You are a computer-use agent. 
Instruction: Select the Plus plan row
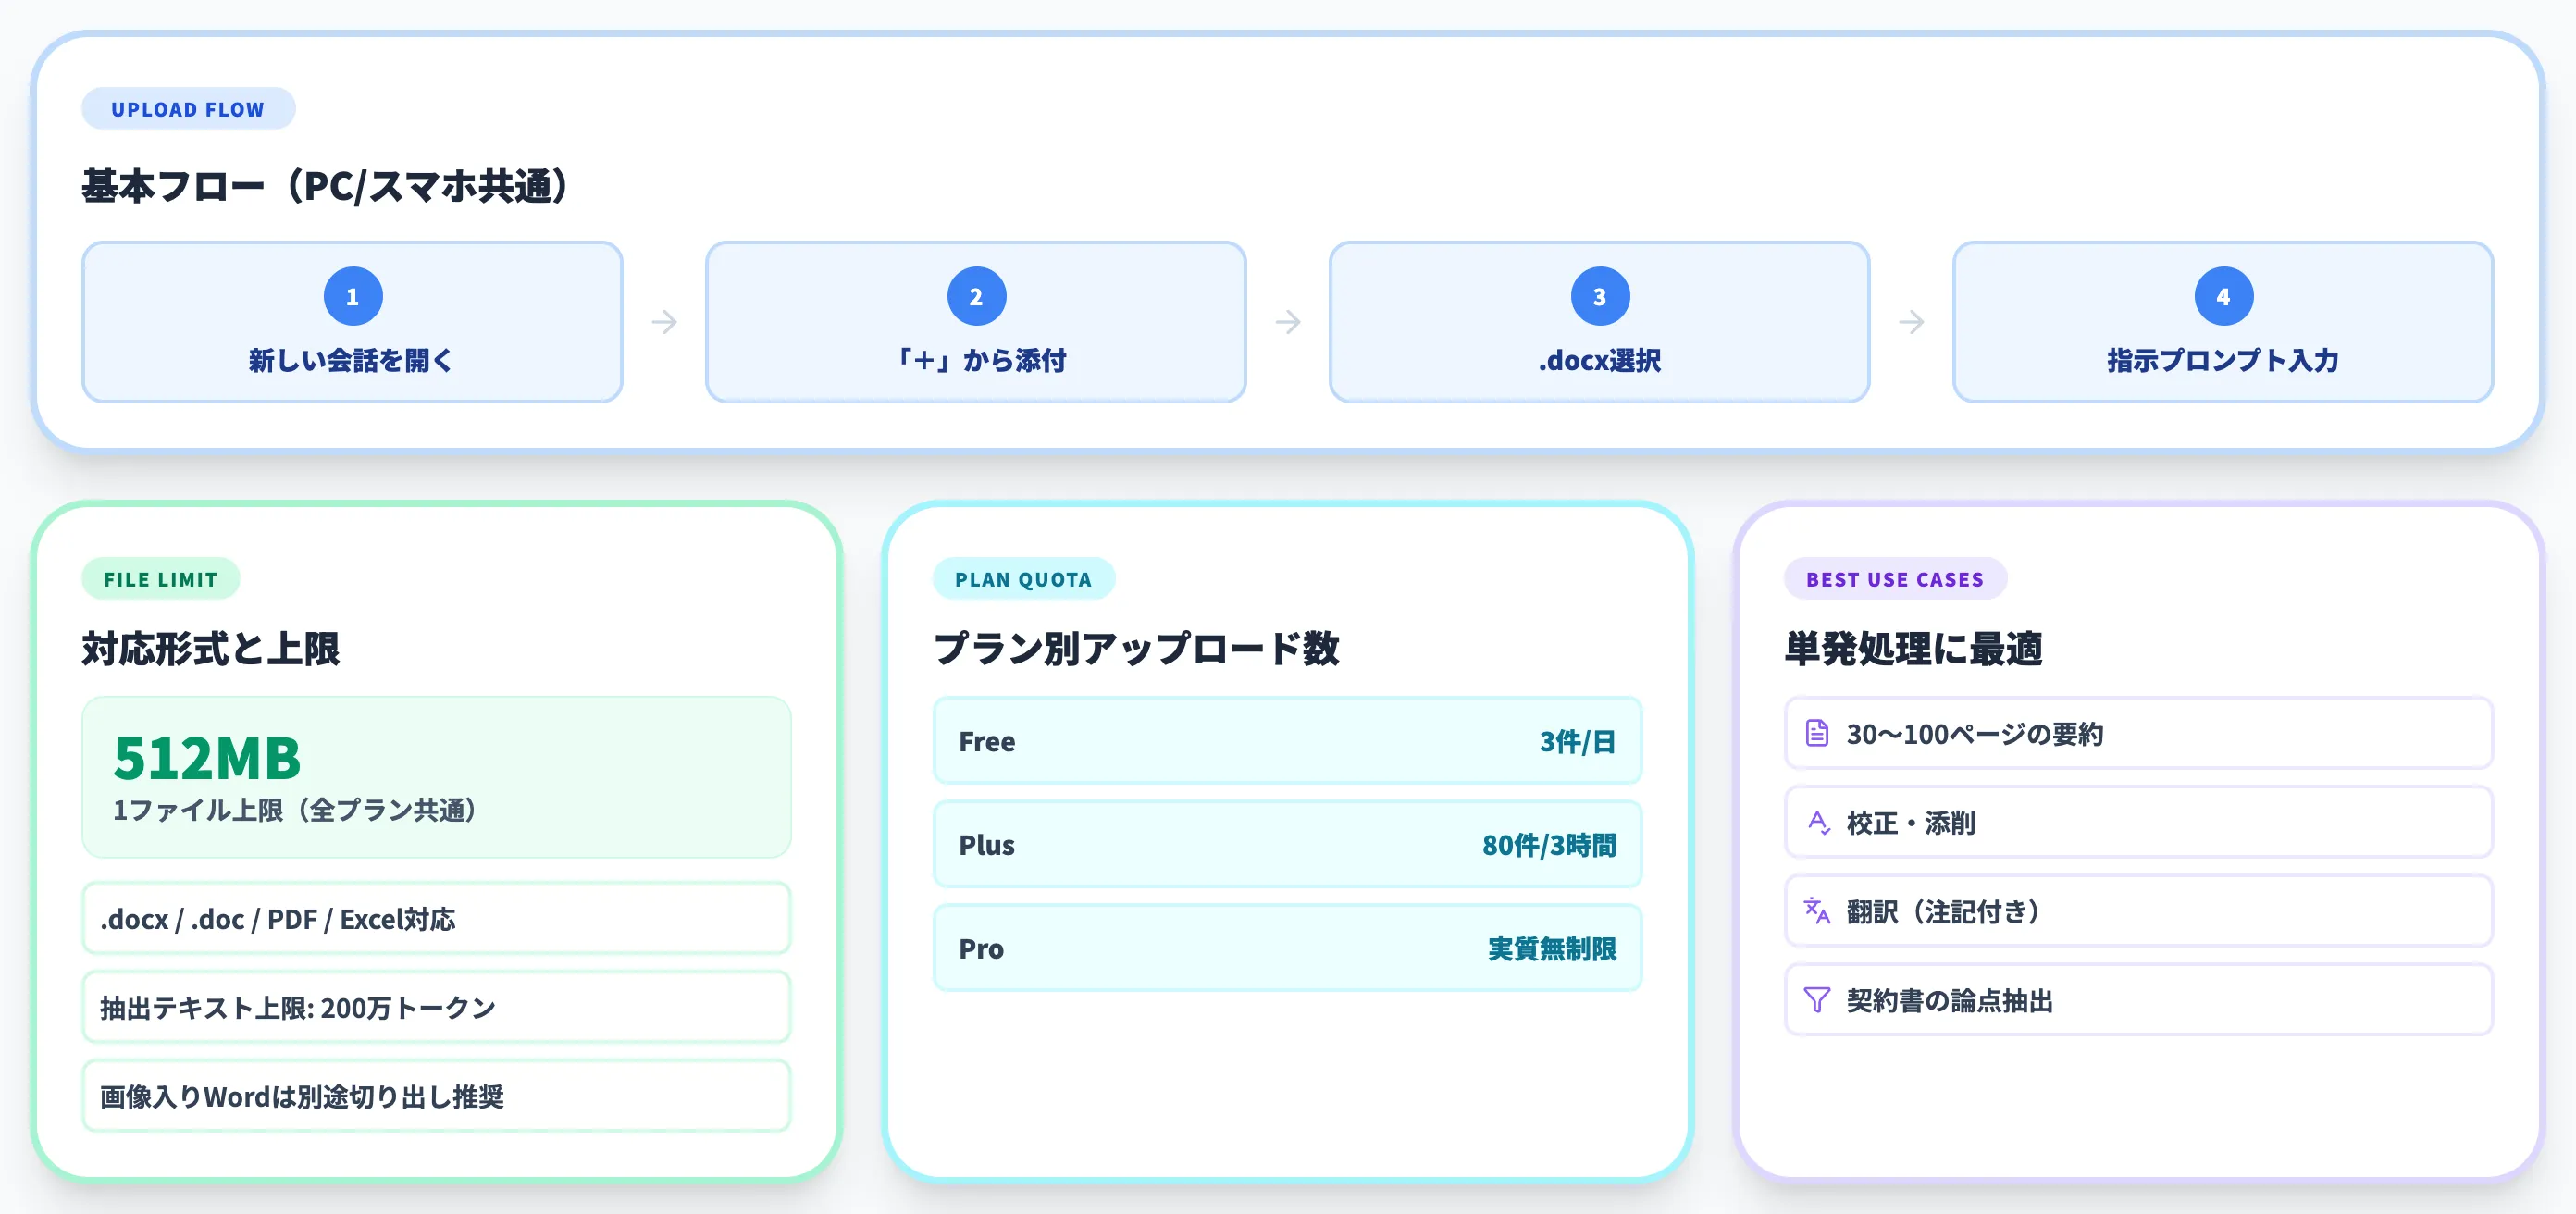coord(1287,844)
